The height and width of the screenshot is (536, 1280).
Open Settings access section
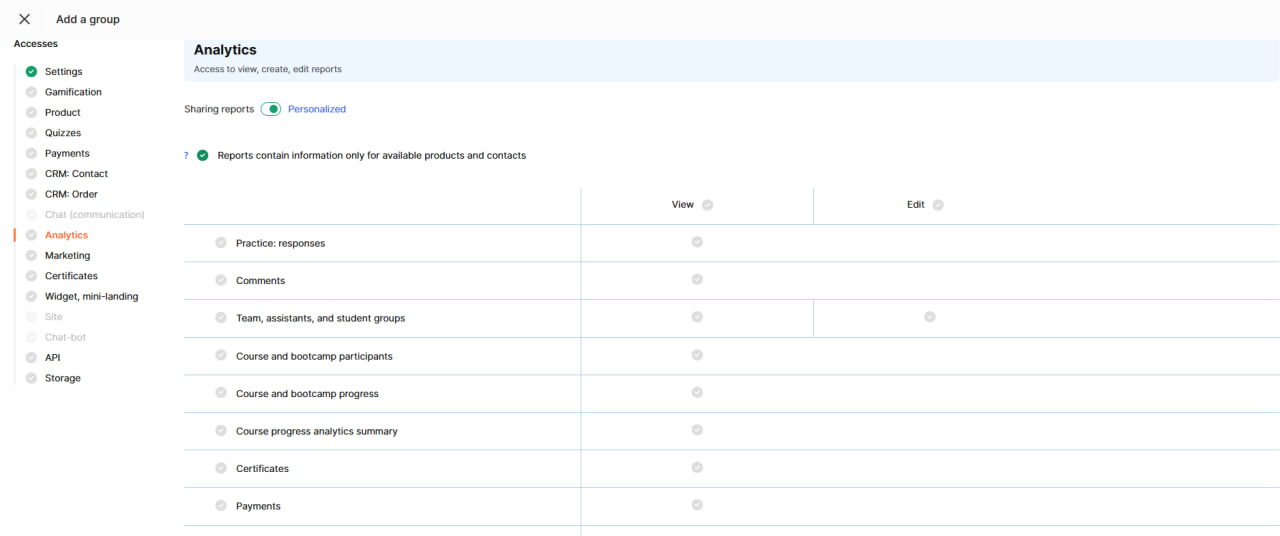point(63,72)
